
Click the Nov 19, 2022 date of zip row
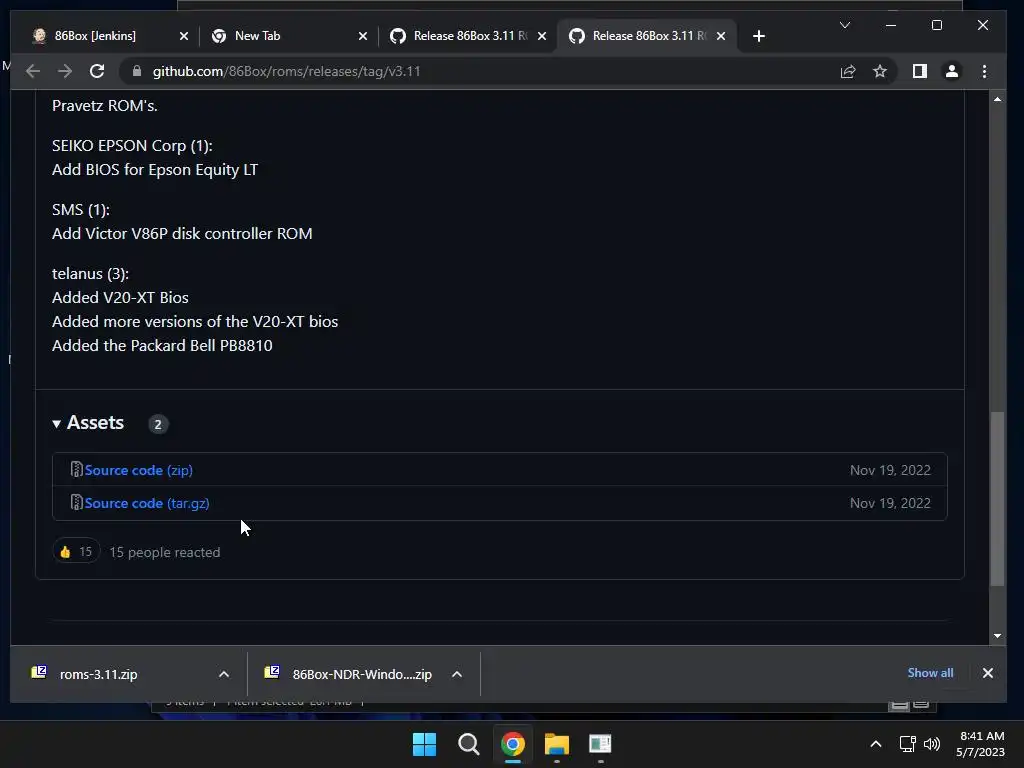pos(890,470)
